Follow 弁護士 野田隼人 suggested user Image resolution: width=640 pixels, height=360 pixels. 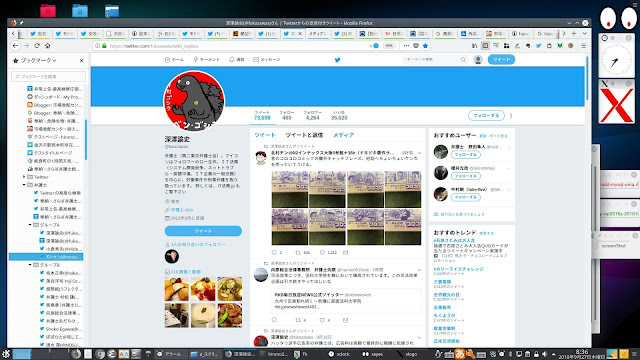click(466, 155)
